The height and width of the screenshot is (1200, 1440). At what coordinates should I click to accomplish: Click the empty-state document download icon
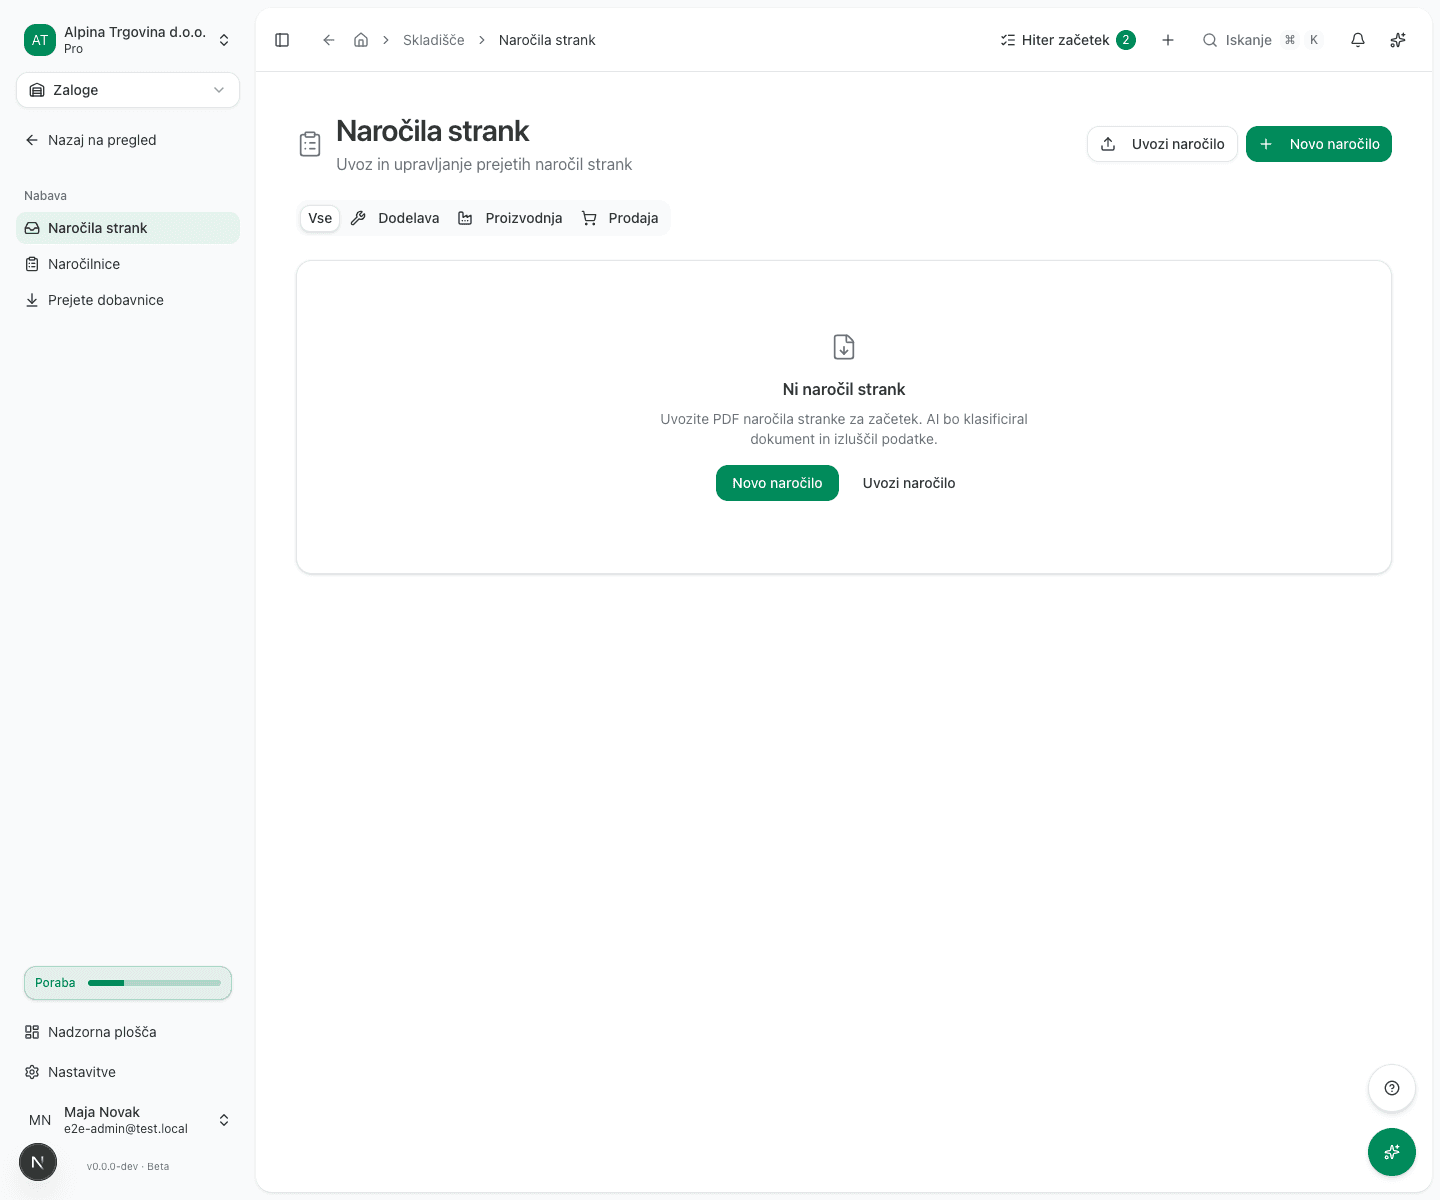(844, 347)
